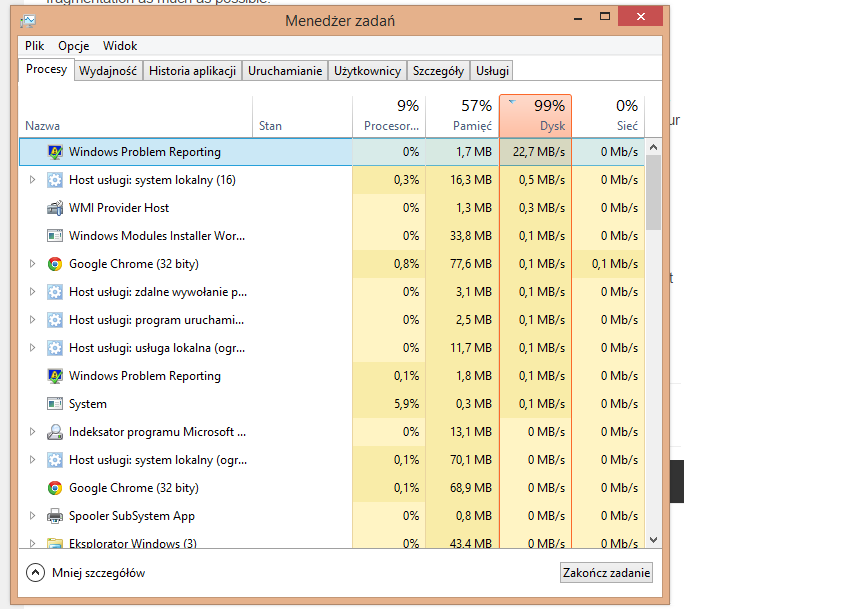864x609 pixels.
Task: Expand the Google Chrome 77,6 MB process group
Action: [33, 263]
